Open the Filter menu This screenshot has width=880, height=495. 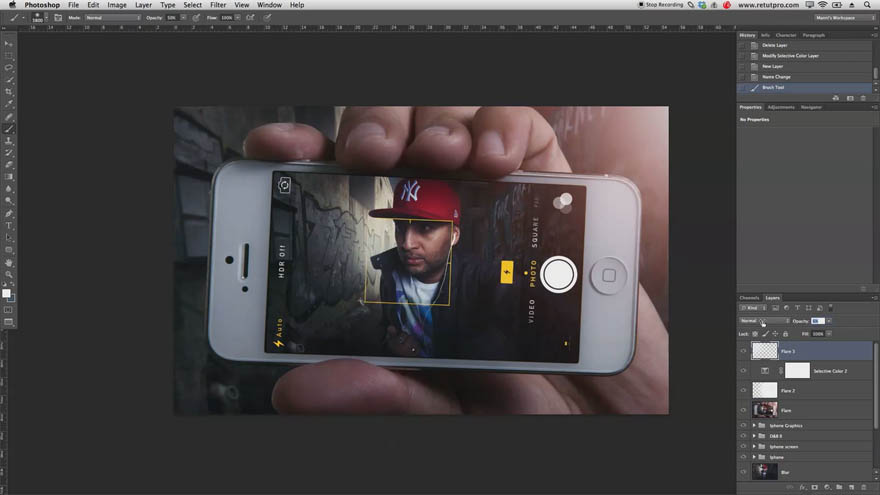218,5
